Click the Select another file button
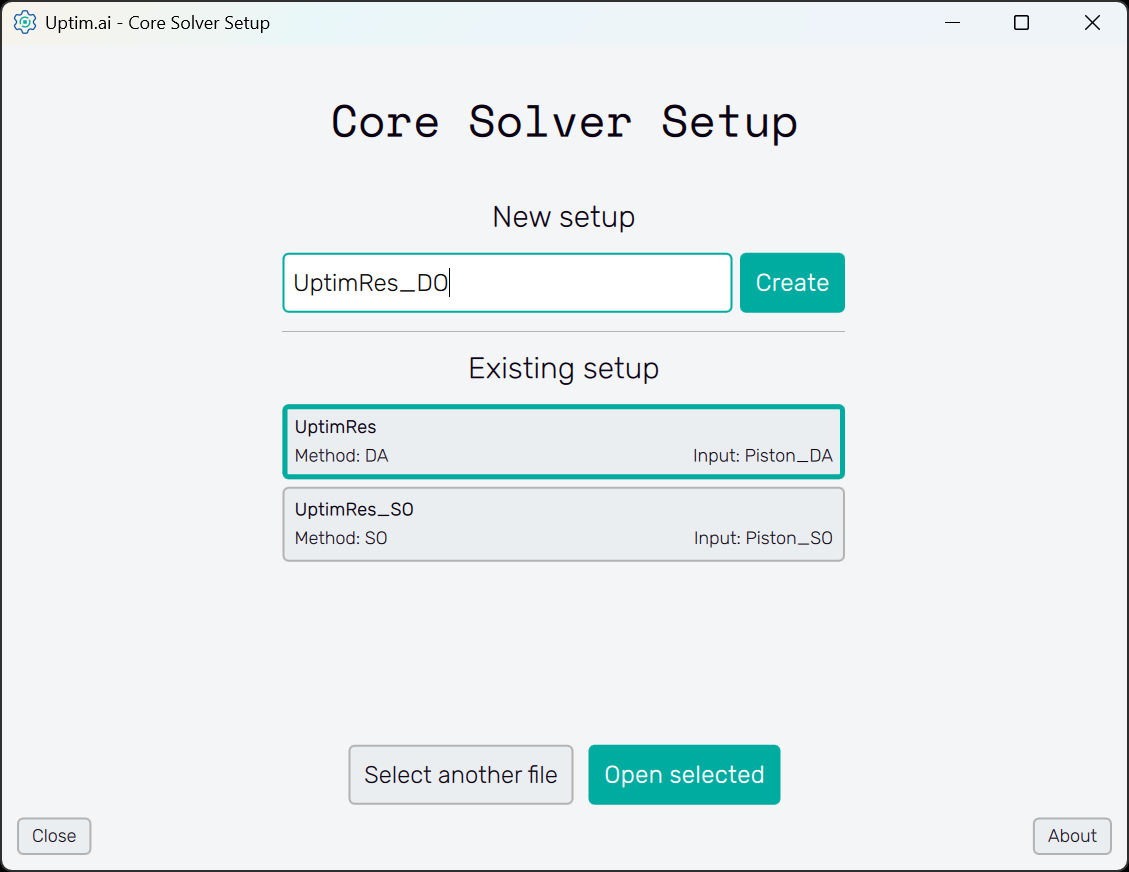The height and width of the screenshot is (872, 1129). (x=461, y=775)
